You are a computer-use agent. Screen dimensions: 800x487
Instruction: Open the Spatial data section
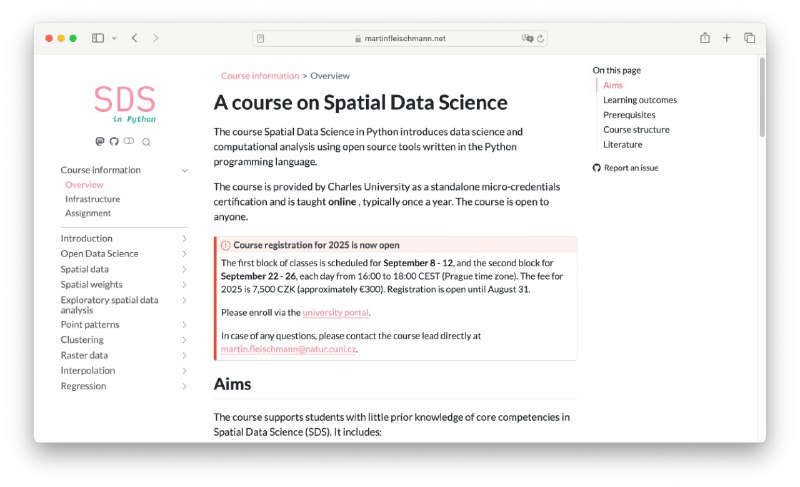[x=84, y=269]
